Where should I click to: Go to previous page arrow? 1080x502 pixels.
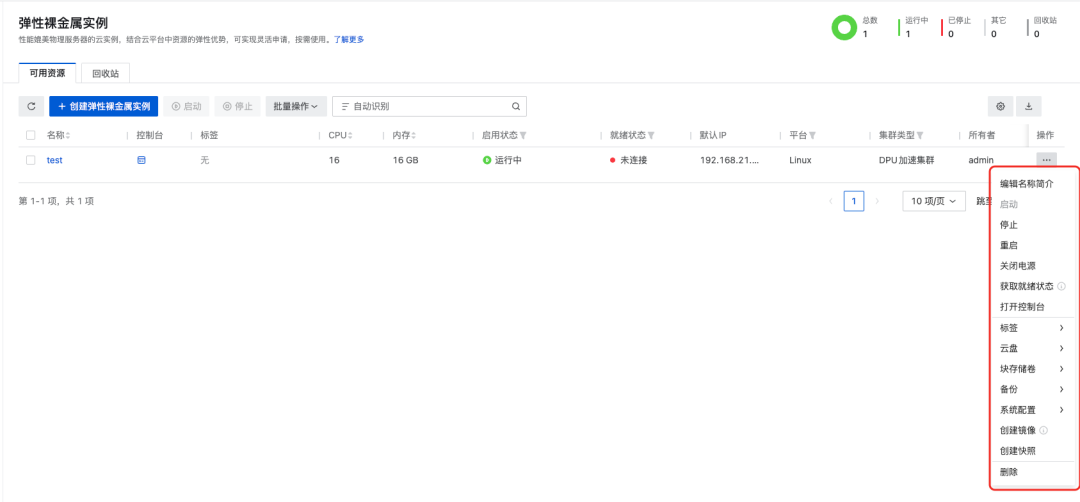(831, 201)
